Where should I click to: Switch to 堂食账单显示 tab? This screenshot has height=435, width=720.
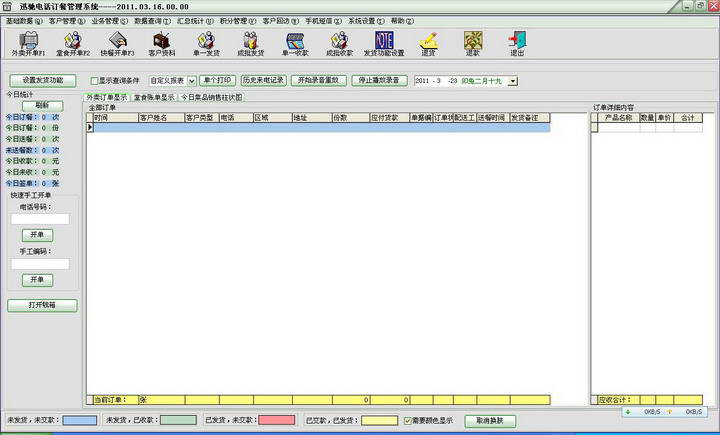[154, 97]
